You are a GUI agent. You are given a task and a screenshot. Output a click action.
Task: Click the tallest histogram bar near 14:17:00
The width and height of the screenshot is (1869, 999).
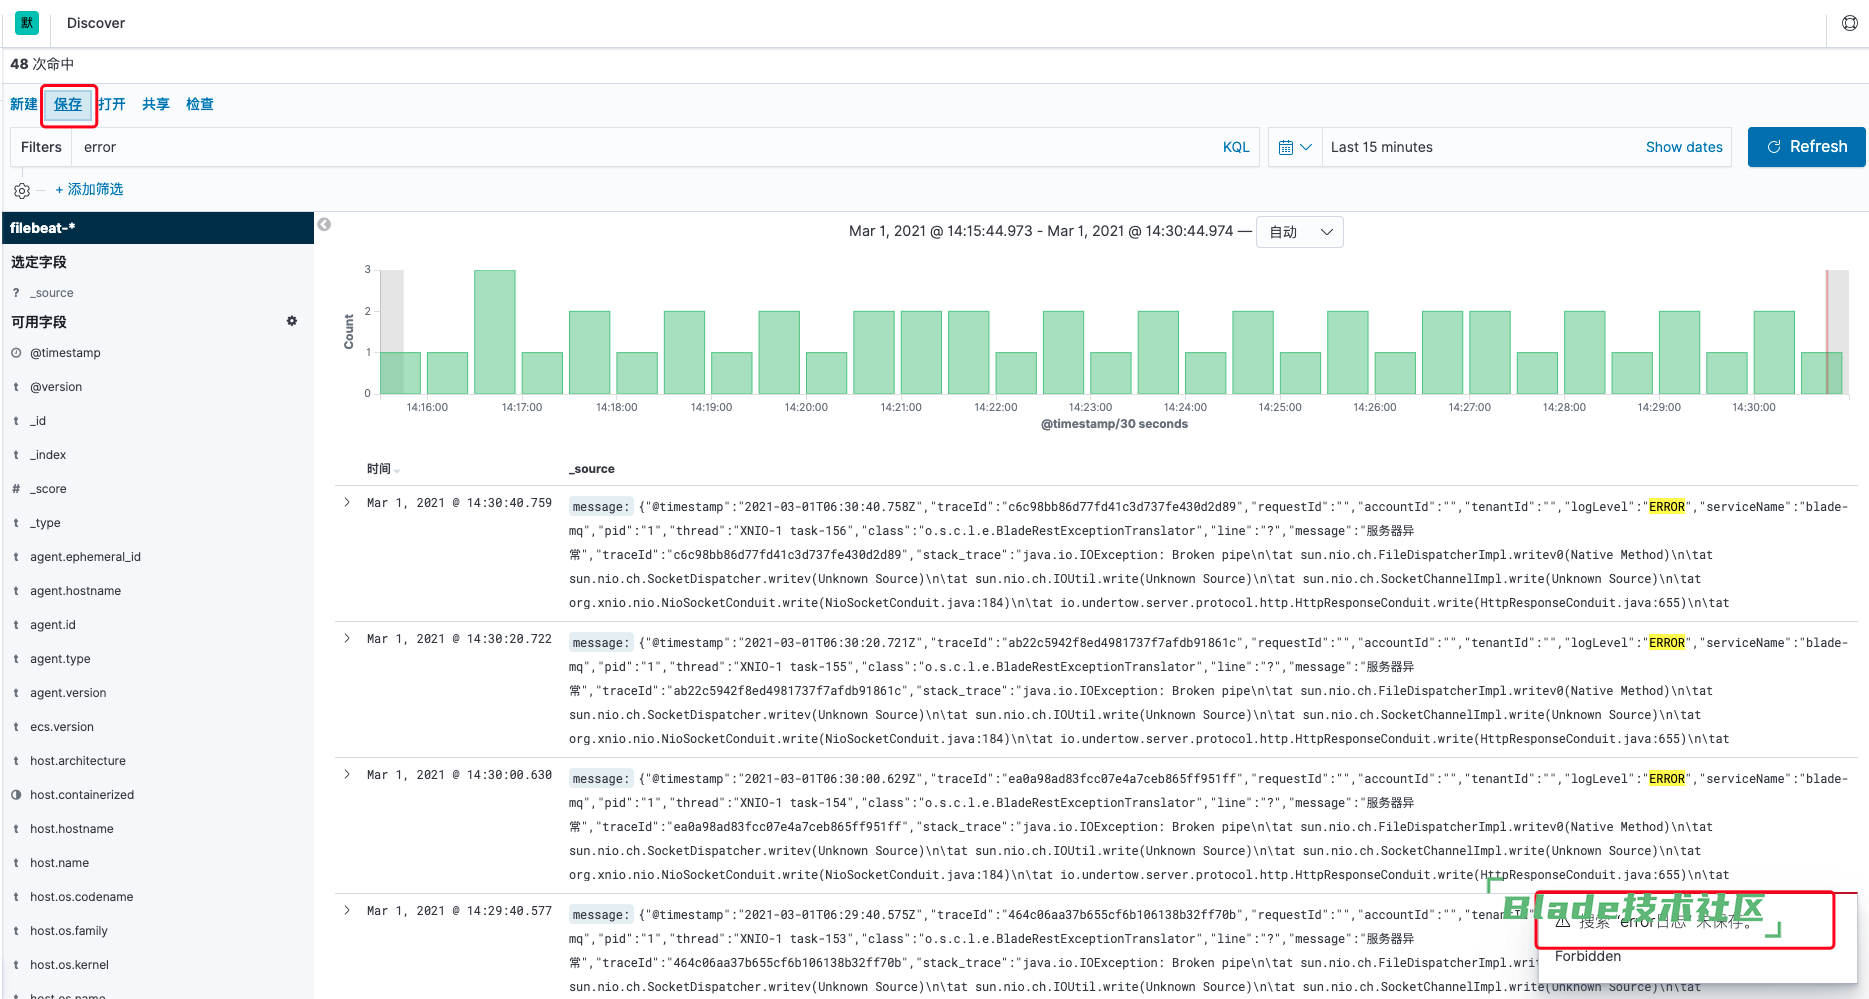pyautogui.click(x=495, y=332)
